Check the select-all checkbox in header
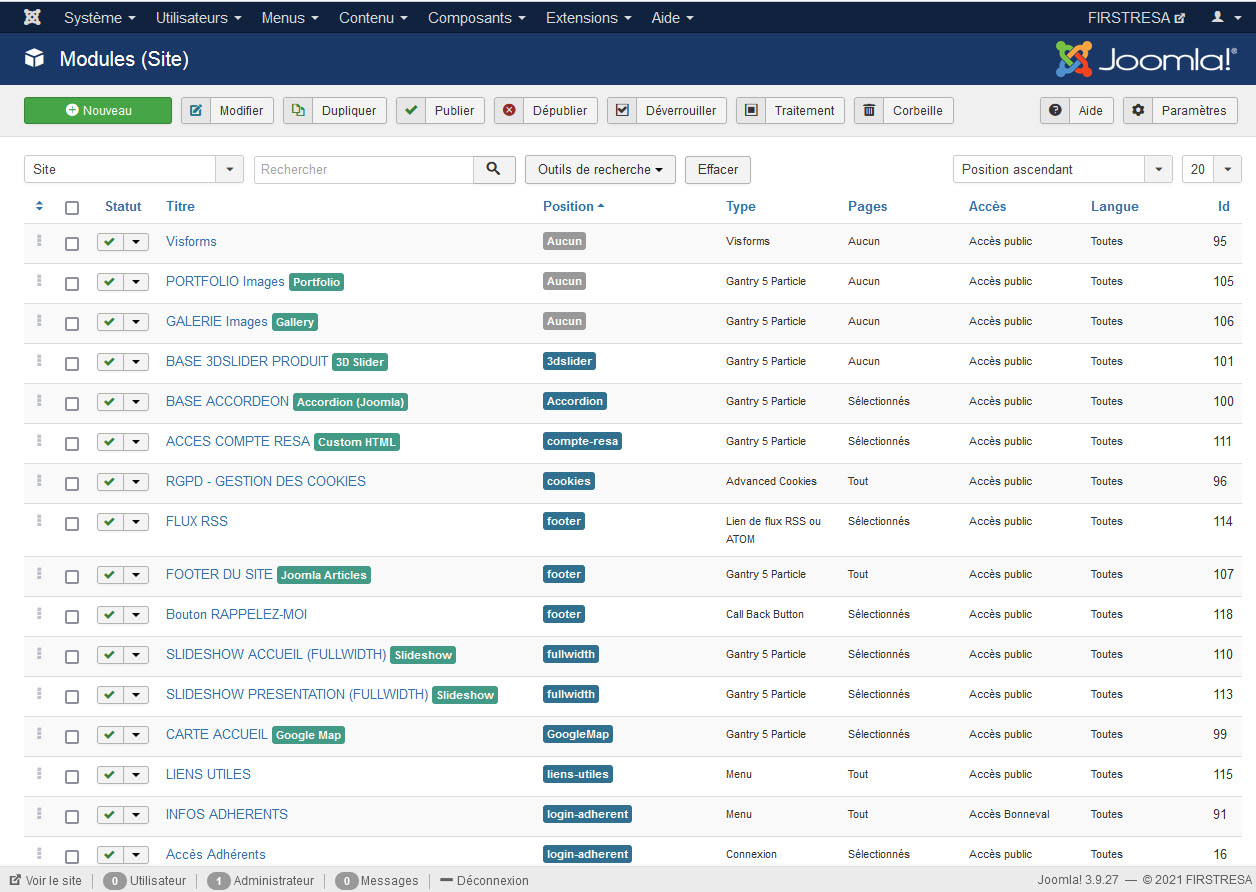The width and height of the screenshot is (1256, 892). point(72,208)
